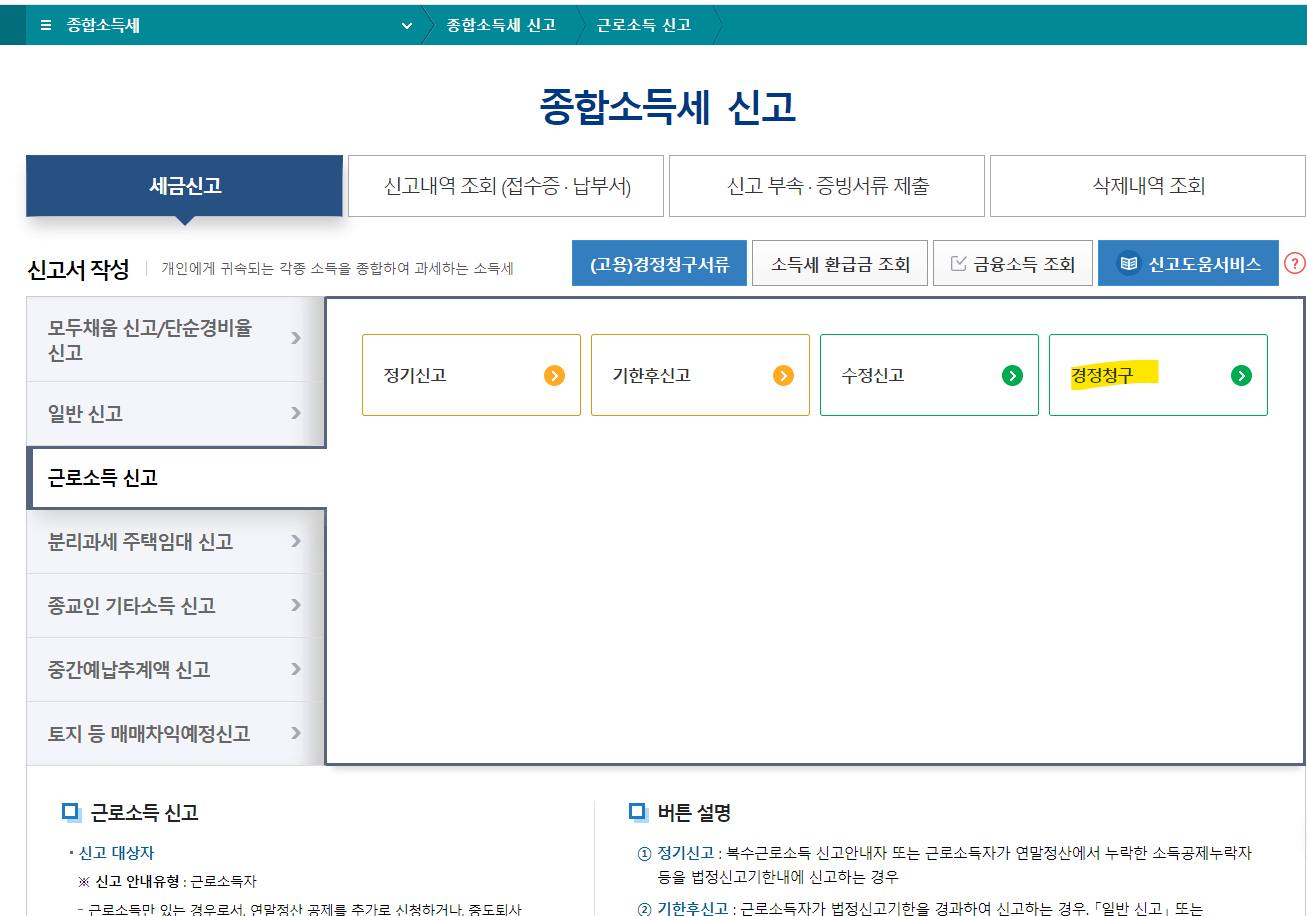Select the 신고 부속·증빙서류 제출 tab
The image size is (1307, 916).
pyautogui.click(x=826, y=185)
